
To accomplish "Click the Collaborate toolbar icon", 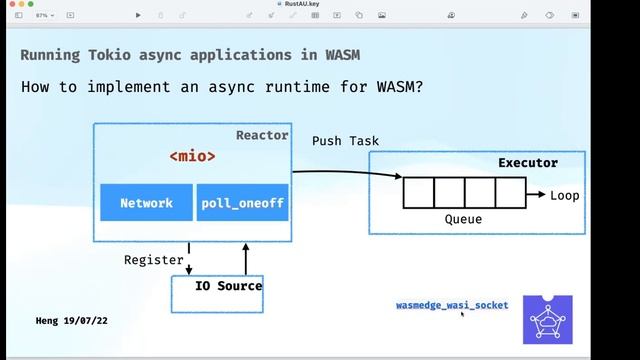I will click(x=451, y=16).
